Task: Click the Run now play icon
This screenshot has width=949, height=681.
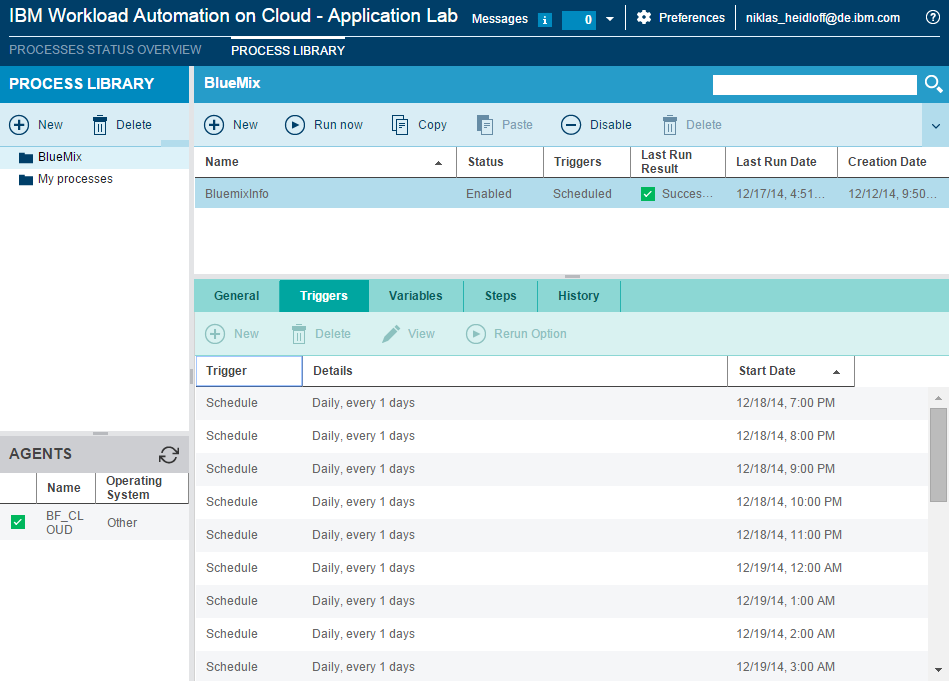Action: tap(295, 125)
